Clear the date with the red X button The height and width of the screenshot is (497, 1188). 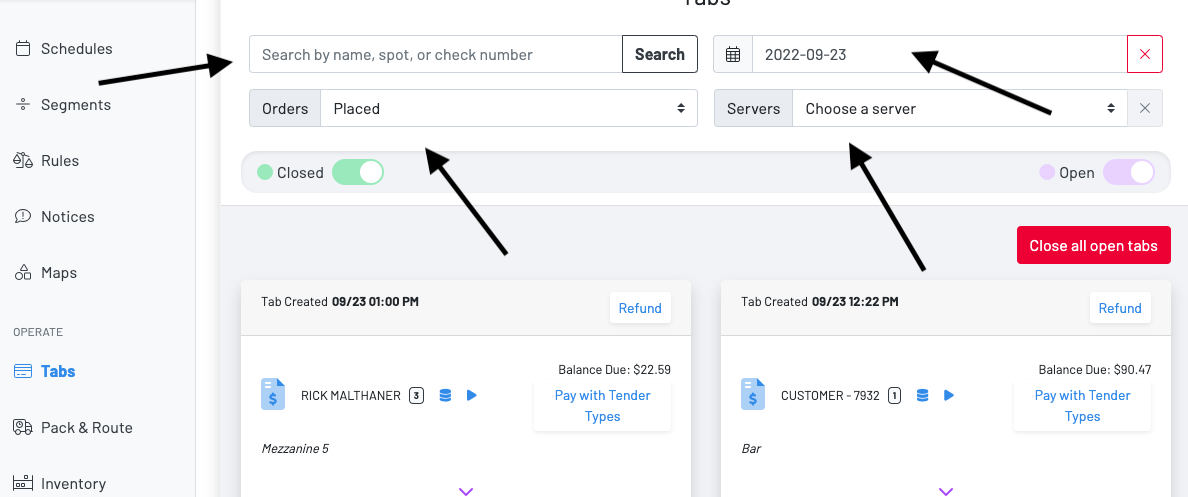coord(1145,55)
